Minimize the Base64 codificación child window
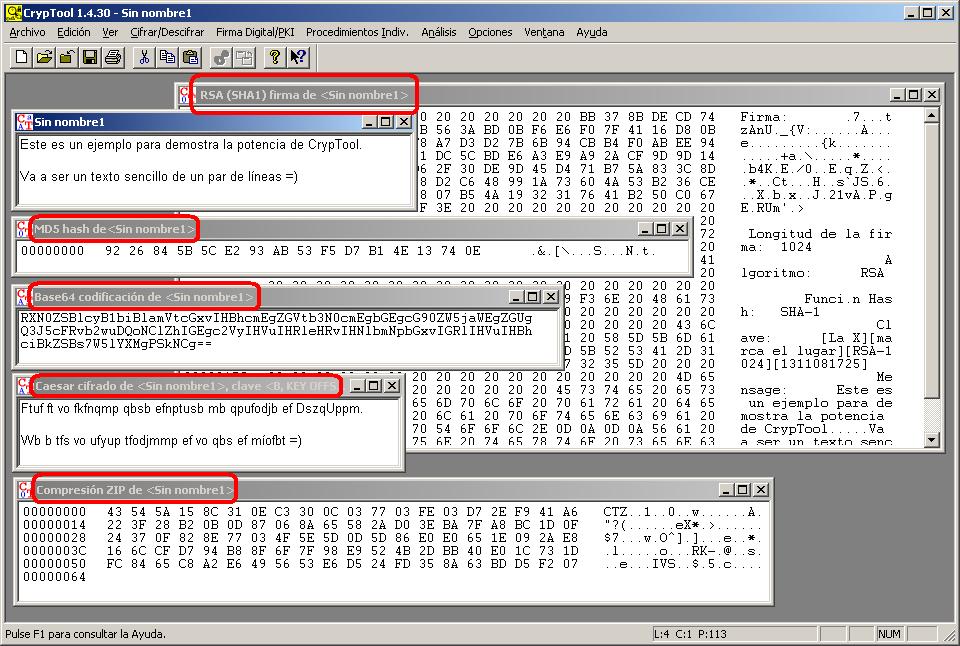The height and width of the screenshot is (646, 960). 516,296
